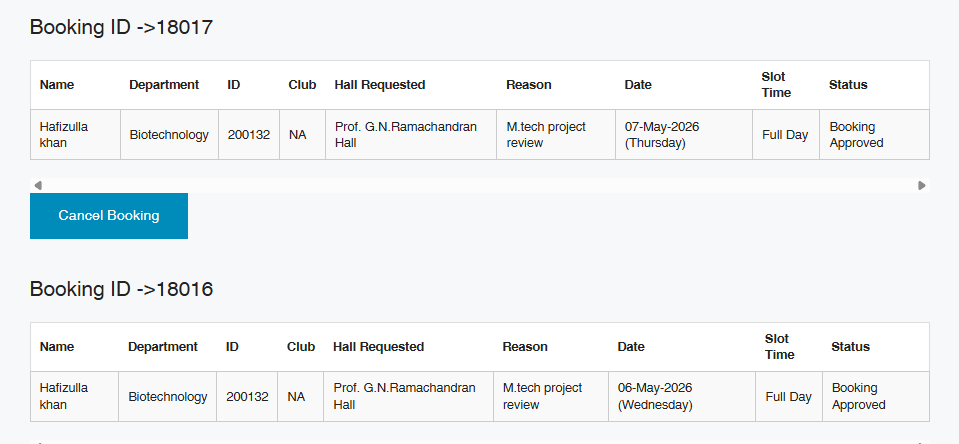Click the Department column header in booking 18016

[163, 347]
